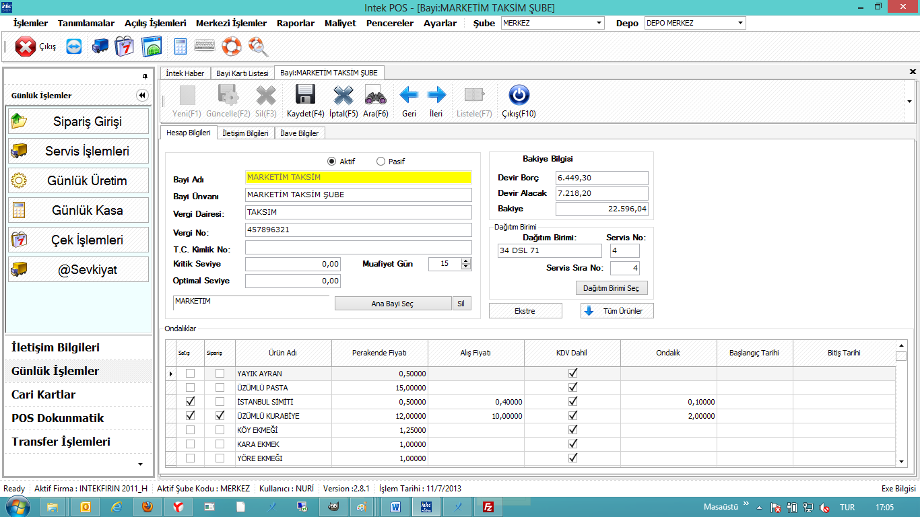Click the İptal (F5) cancel icon
The image size is (920, 517).
tap(343, 96)
